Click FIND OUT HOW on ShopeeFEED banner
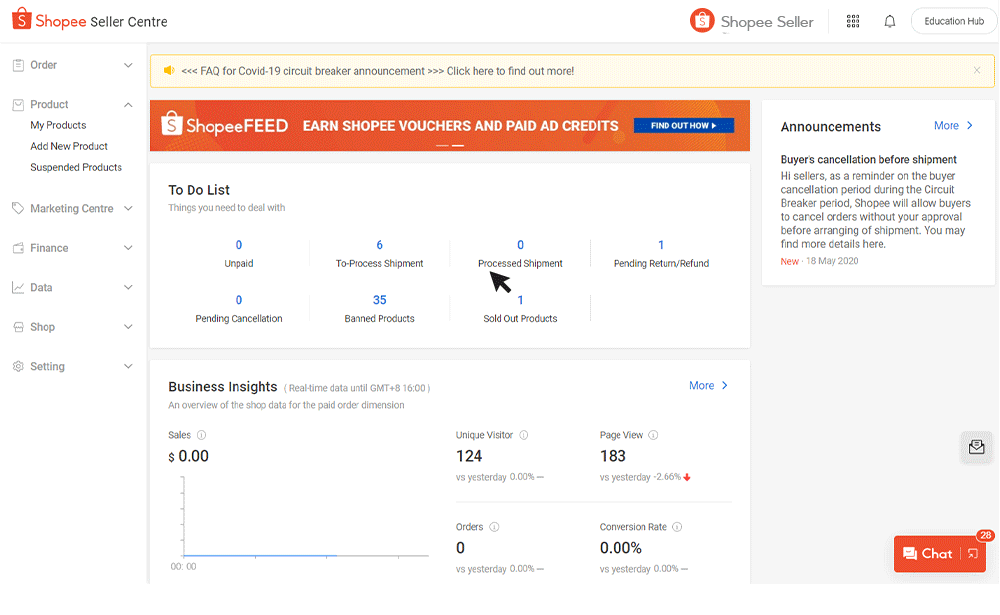This screenshot has width=1000, height=615. [x=684, y=126]
